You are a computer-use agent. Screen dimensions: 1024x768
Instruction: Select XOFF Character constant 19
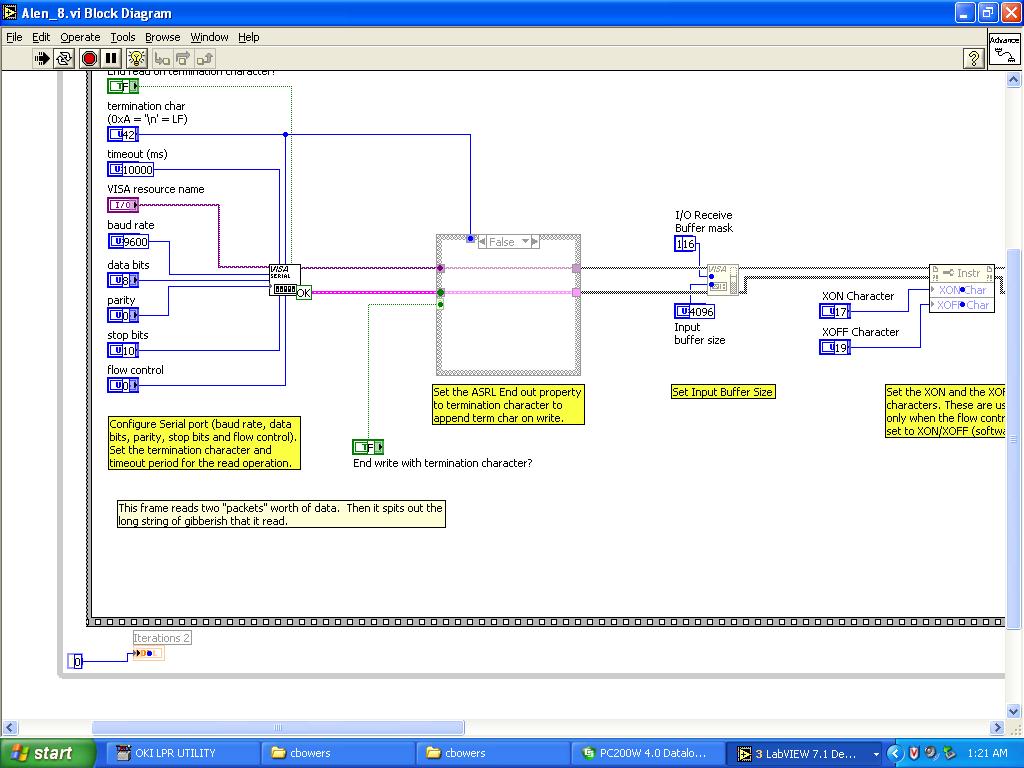click(835, 347)
